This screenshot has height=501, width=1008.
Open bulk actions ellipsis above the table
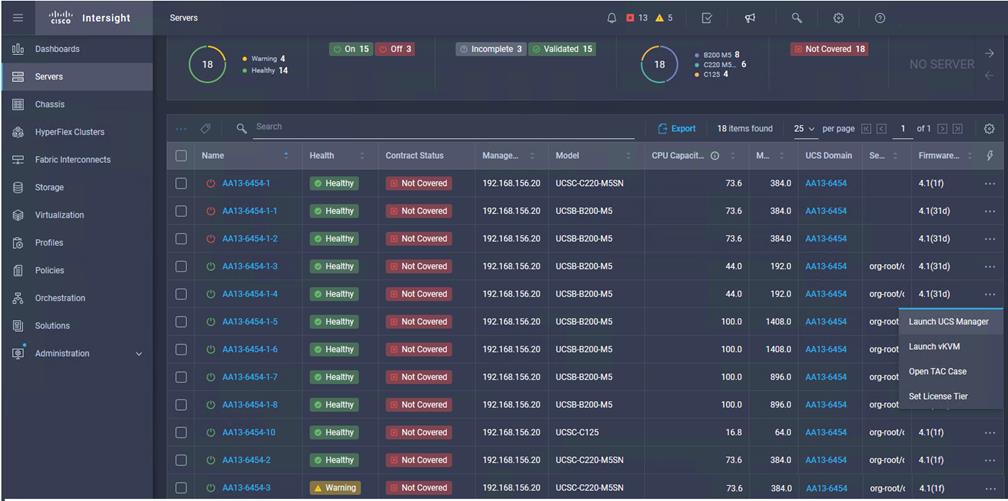click(181, 129)
